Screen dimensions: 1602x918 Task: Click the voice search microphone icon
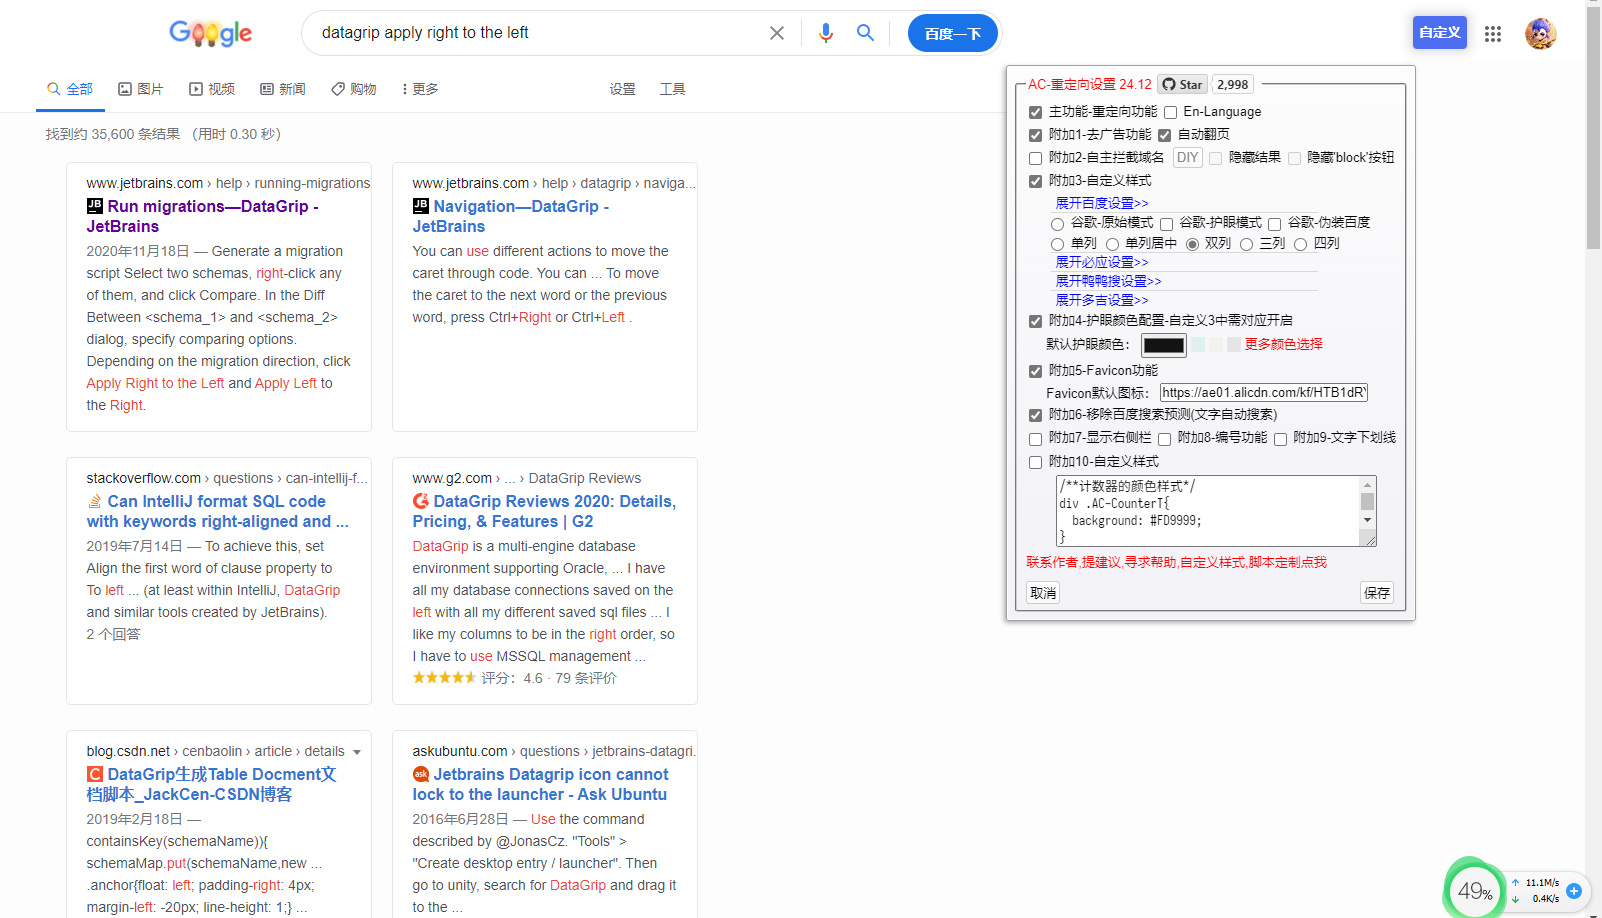[x=825, y=32]
